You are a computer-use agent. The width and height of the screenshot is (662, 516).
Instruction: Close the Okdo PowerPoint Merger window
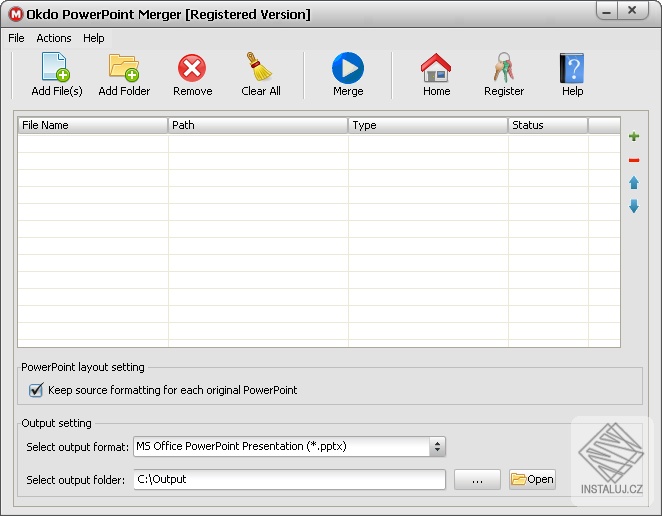click(632, 11)
